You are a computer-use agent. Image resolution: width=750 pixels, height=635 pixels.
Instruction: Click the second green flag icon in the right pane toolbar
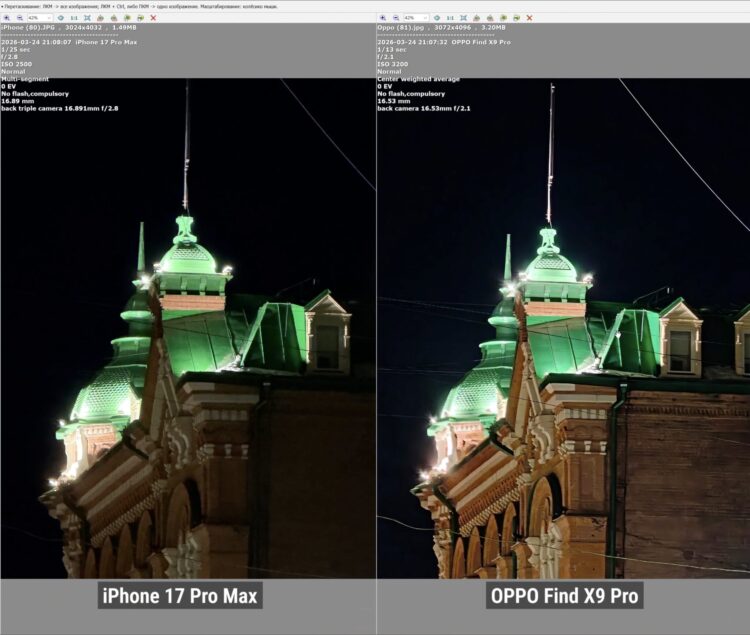click(517, 18)
